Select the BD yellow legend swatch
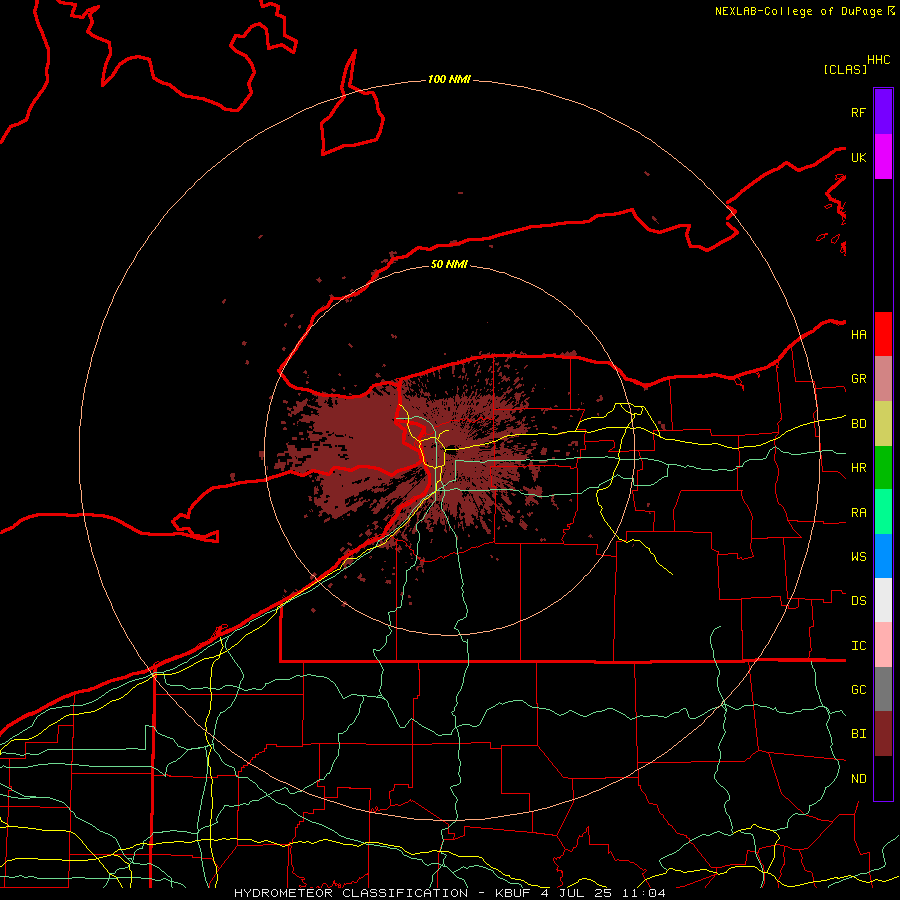The height and width of the screenshot is (900, 900). pyautogui.click(x=883, y=424)
